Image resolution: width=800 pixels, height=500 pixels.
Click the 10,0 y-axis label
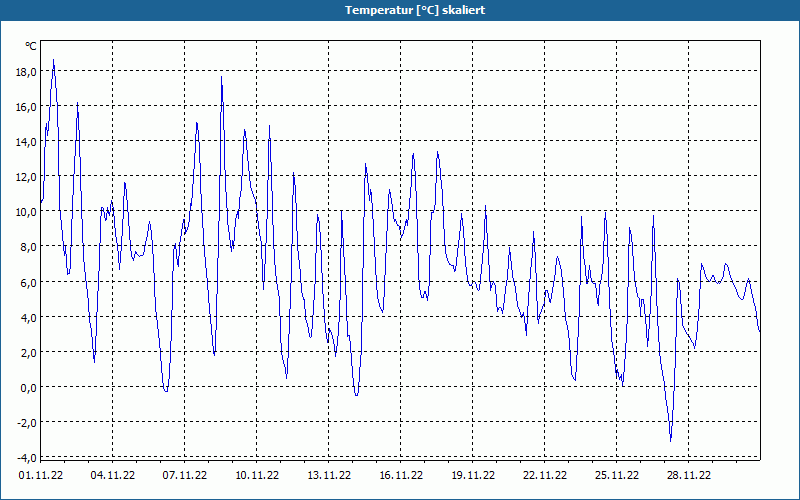(26, 212)
